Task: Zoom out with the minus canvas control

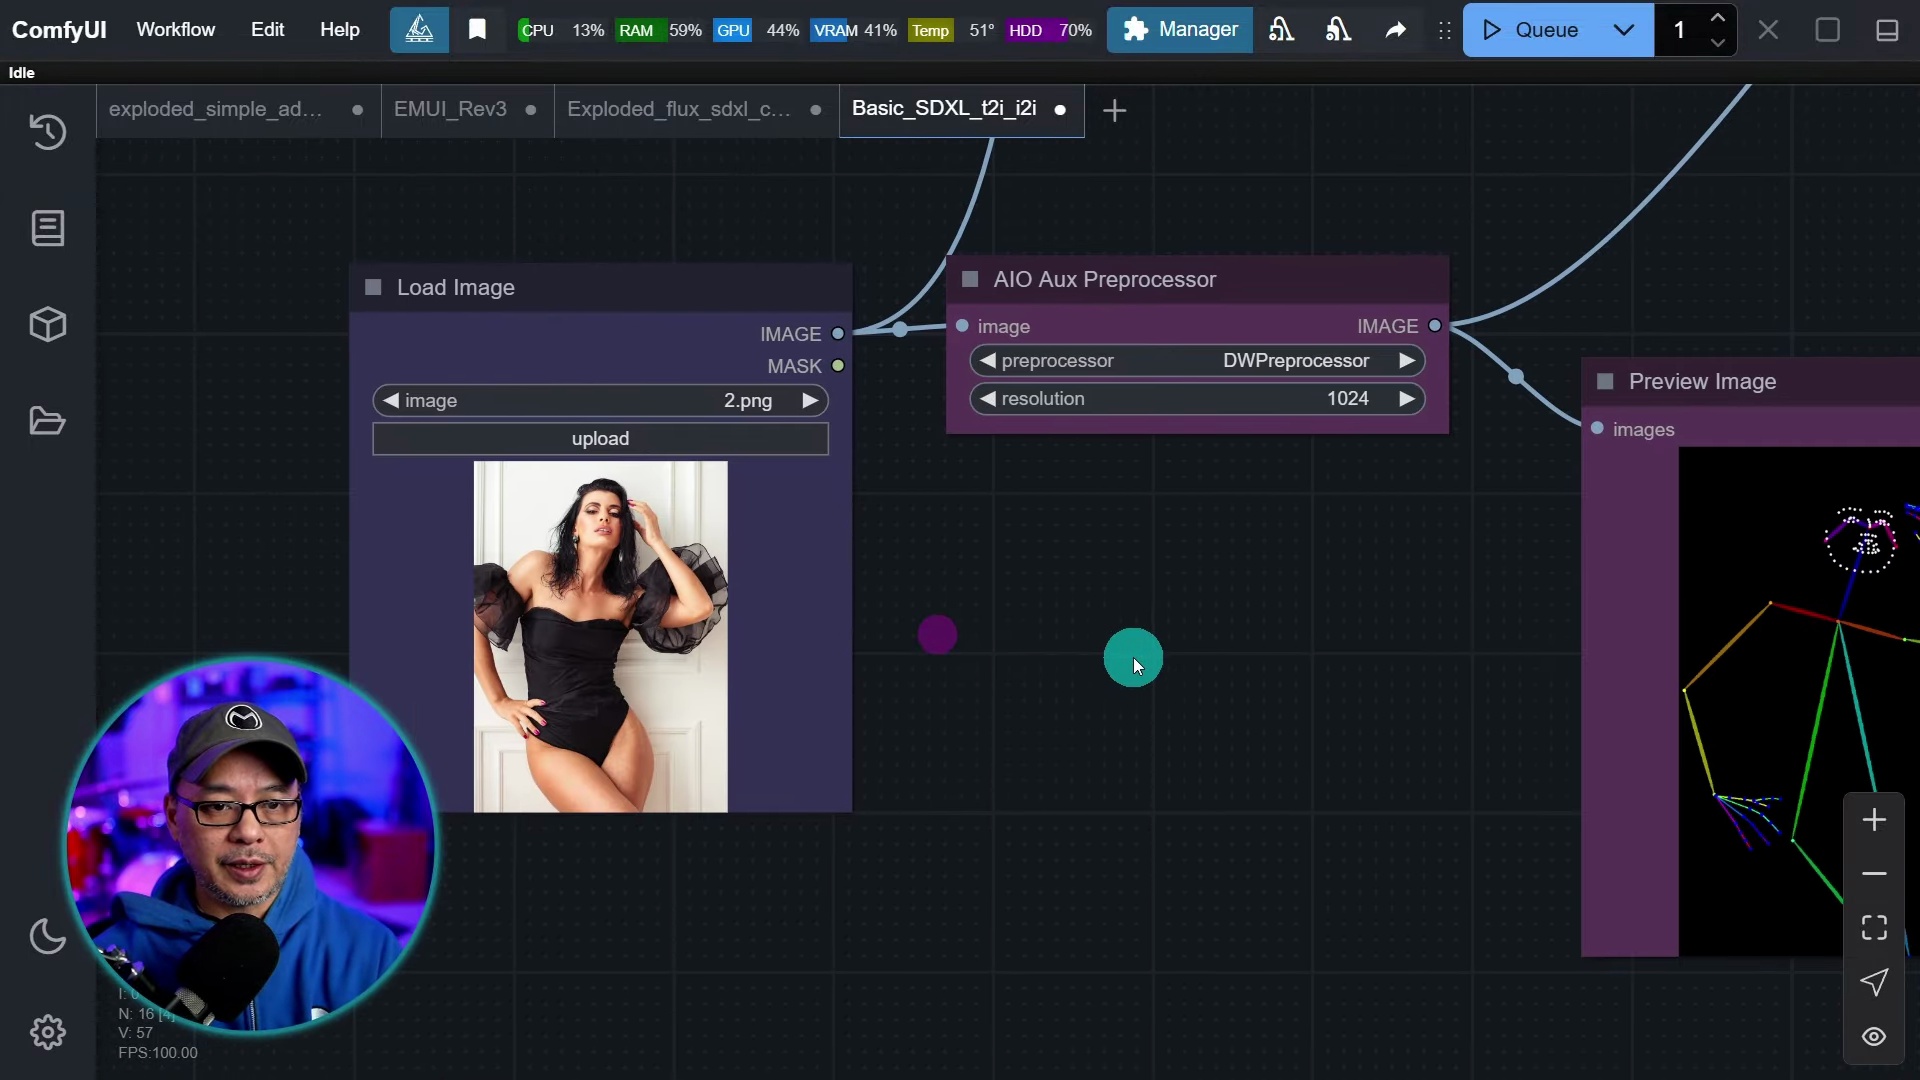Action: point(1874,874)
